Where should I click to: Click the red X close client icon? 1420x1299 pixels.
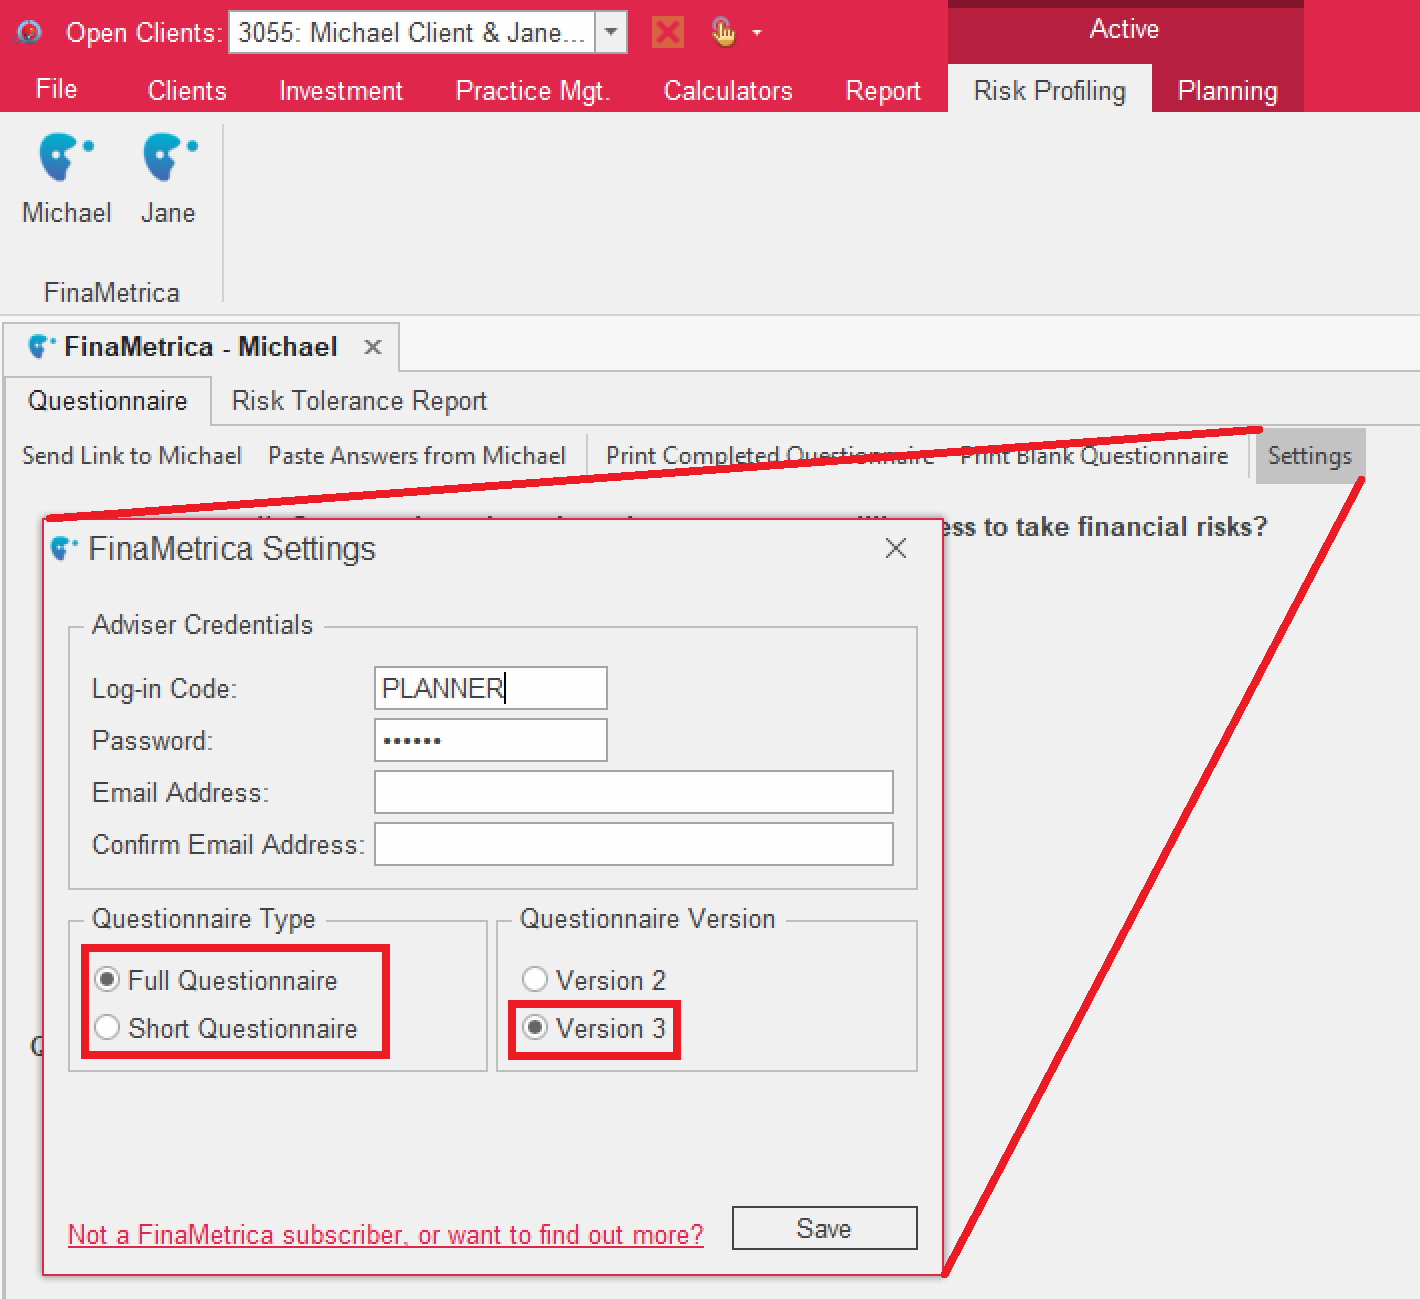point(667,32)
